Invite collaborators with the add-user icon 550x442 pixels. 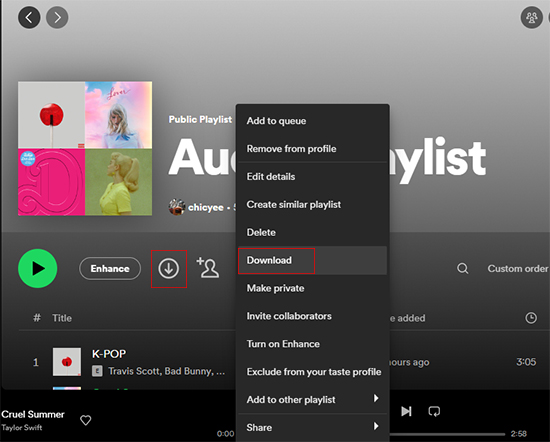pos(208,268)
